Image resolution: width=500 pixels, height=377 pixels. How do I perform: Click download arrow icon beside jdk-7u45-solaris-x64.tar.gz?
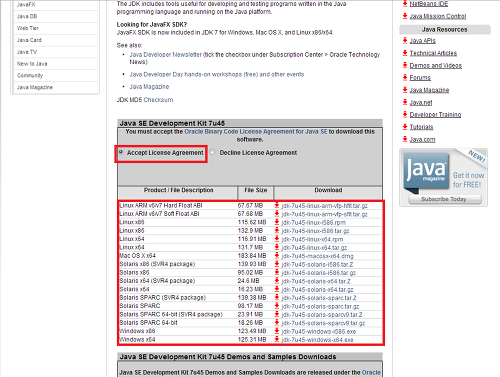coord(277,289)
